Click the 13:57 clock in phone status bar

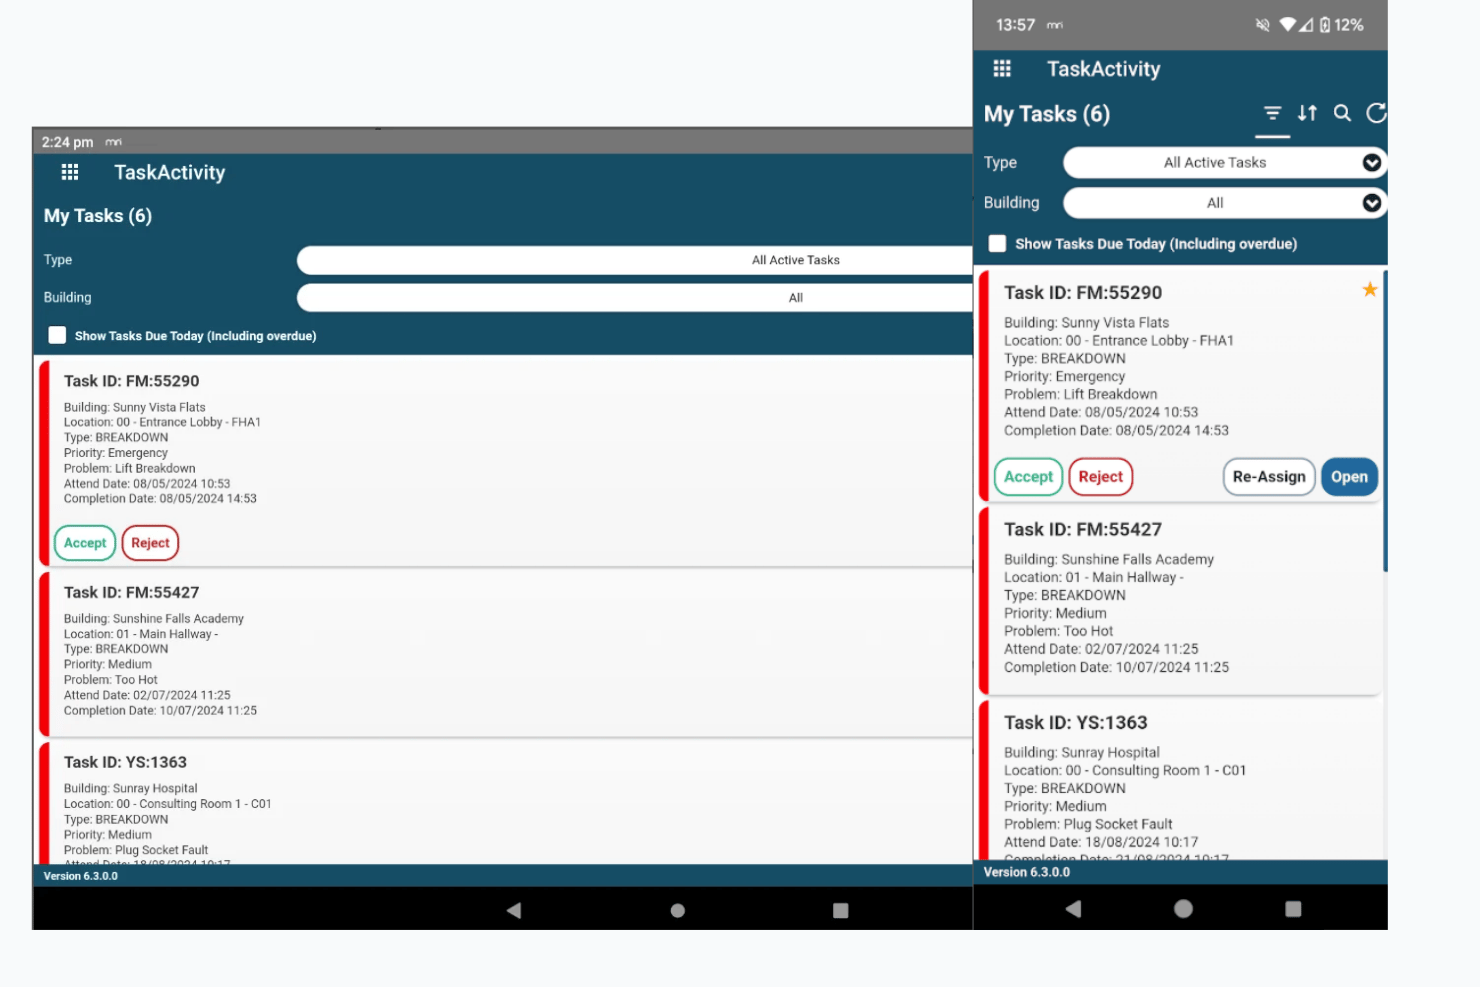[x=1015, y=25]
